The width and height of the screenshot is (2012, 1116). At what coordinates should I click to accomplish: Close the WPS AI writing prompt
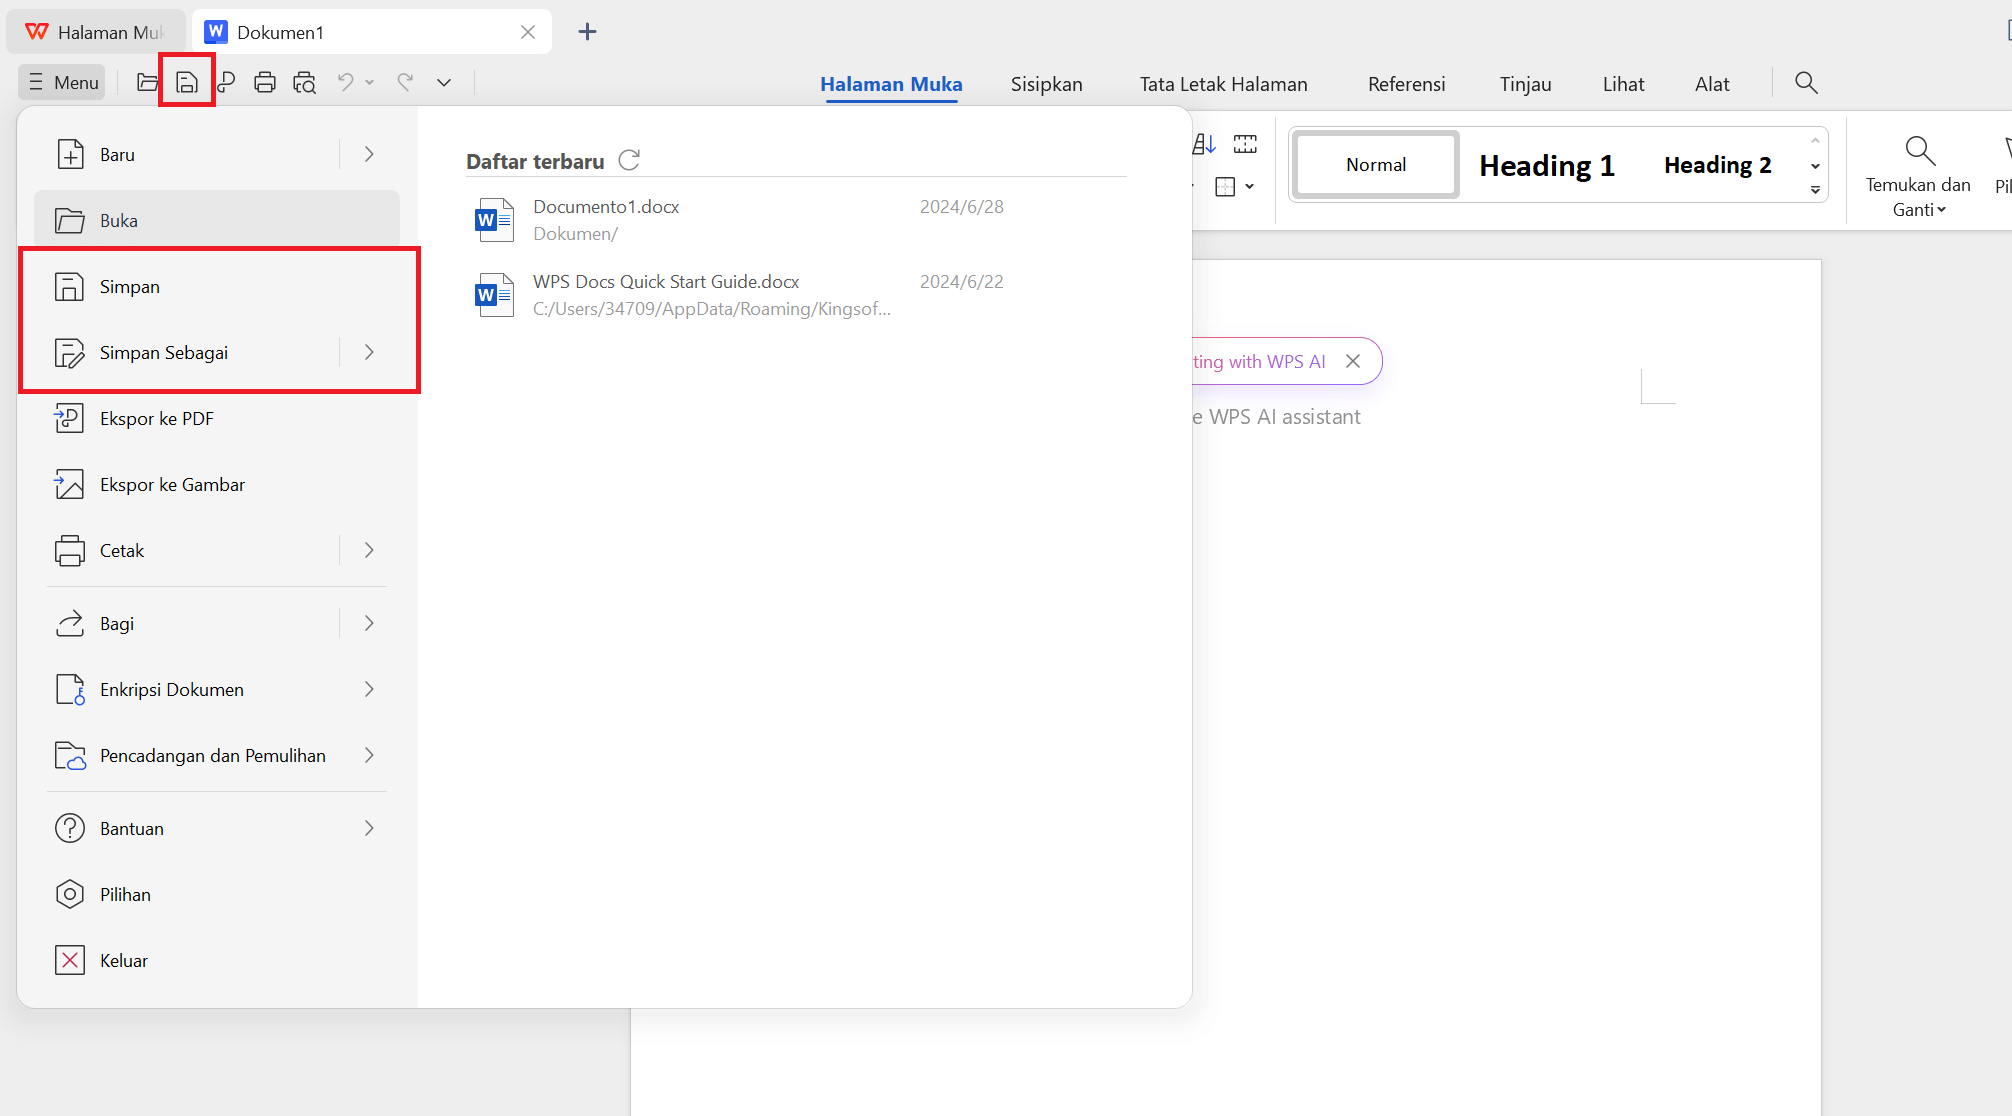(1353, 361)
